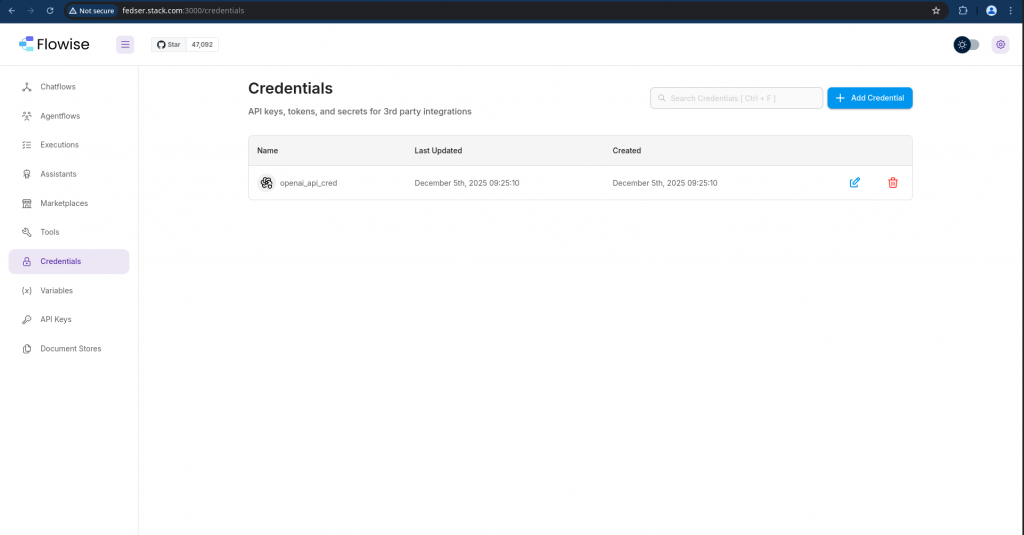Click the GitHub Star button
Viewport: 1024px width, 535px height.
tap(169, 45)
